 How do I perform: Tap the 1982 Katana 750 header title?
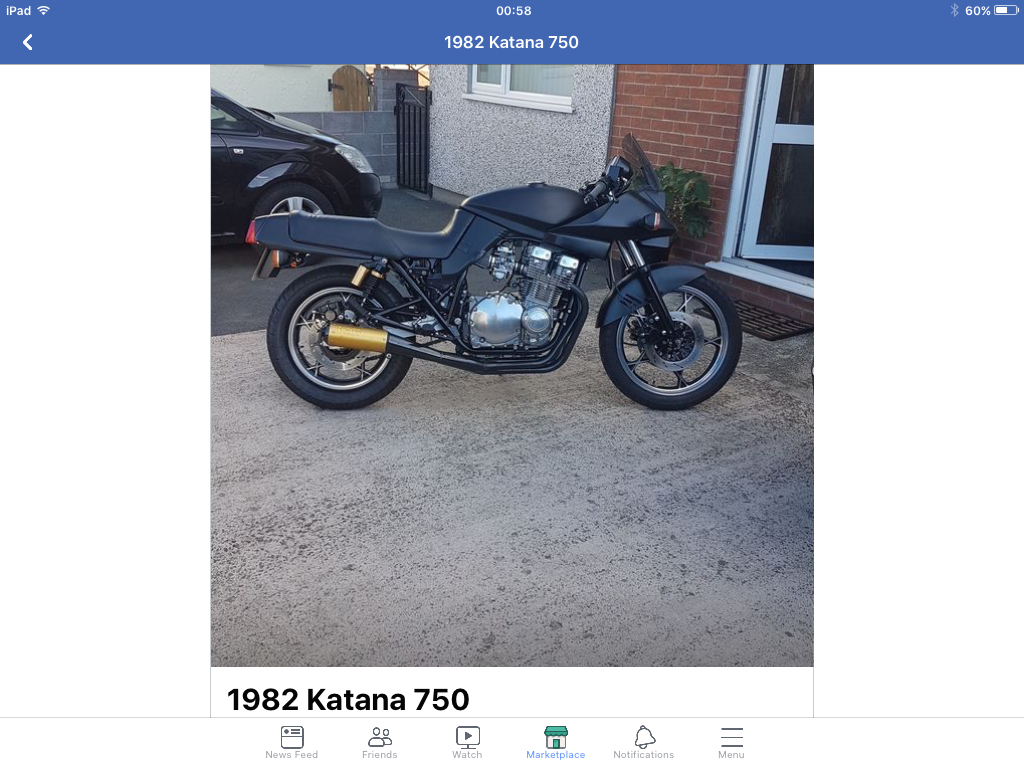pyautogui.click(x=511, y=42)
